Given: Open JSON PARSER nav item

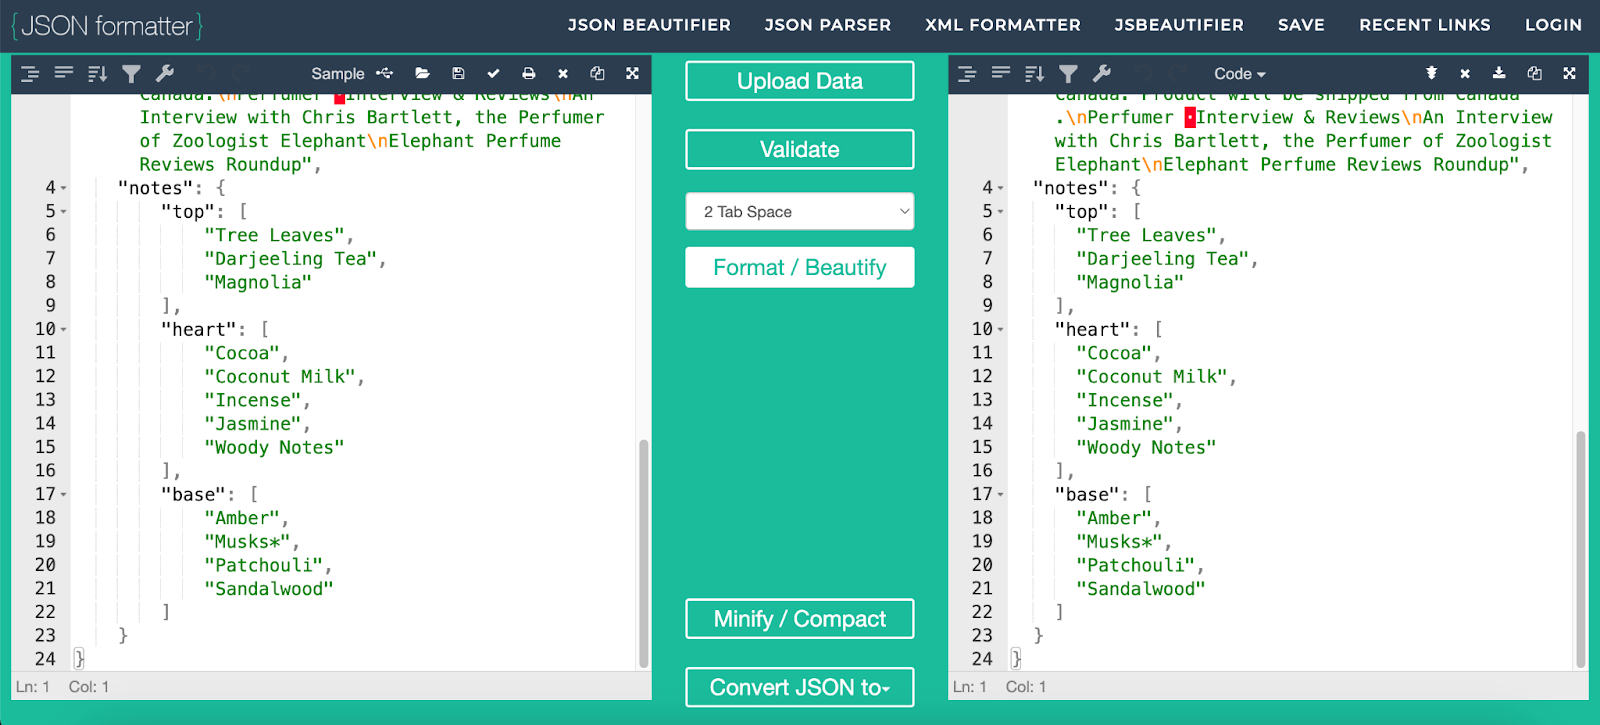Looking at the screenshot, I should [828, 25].
